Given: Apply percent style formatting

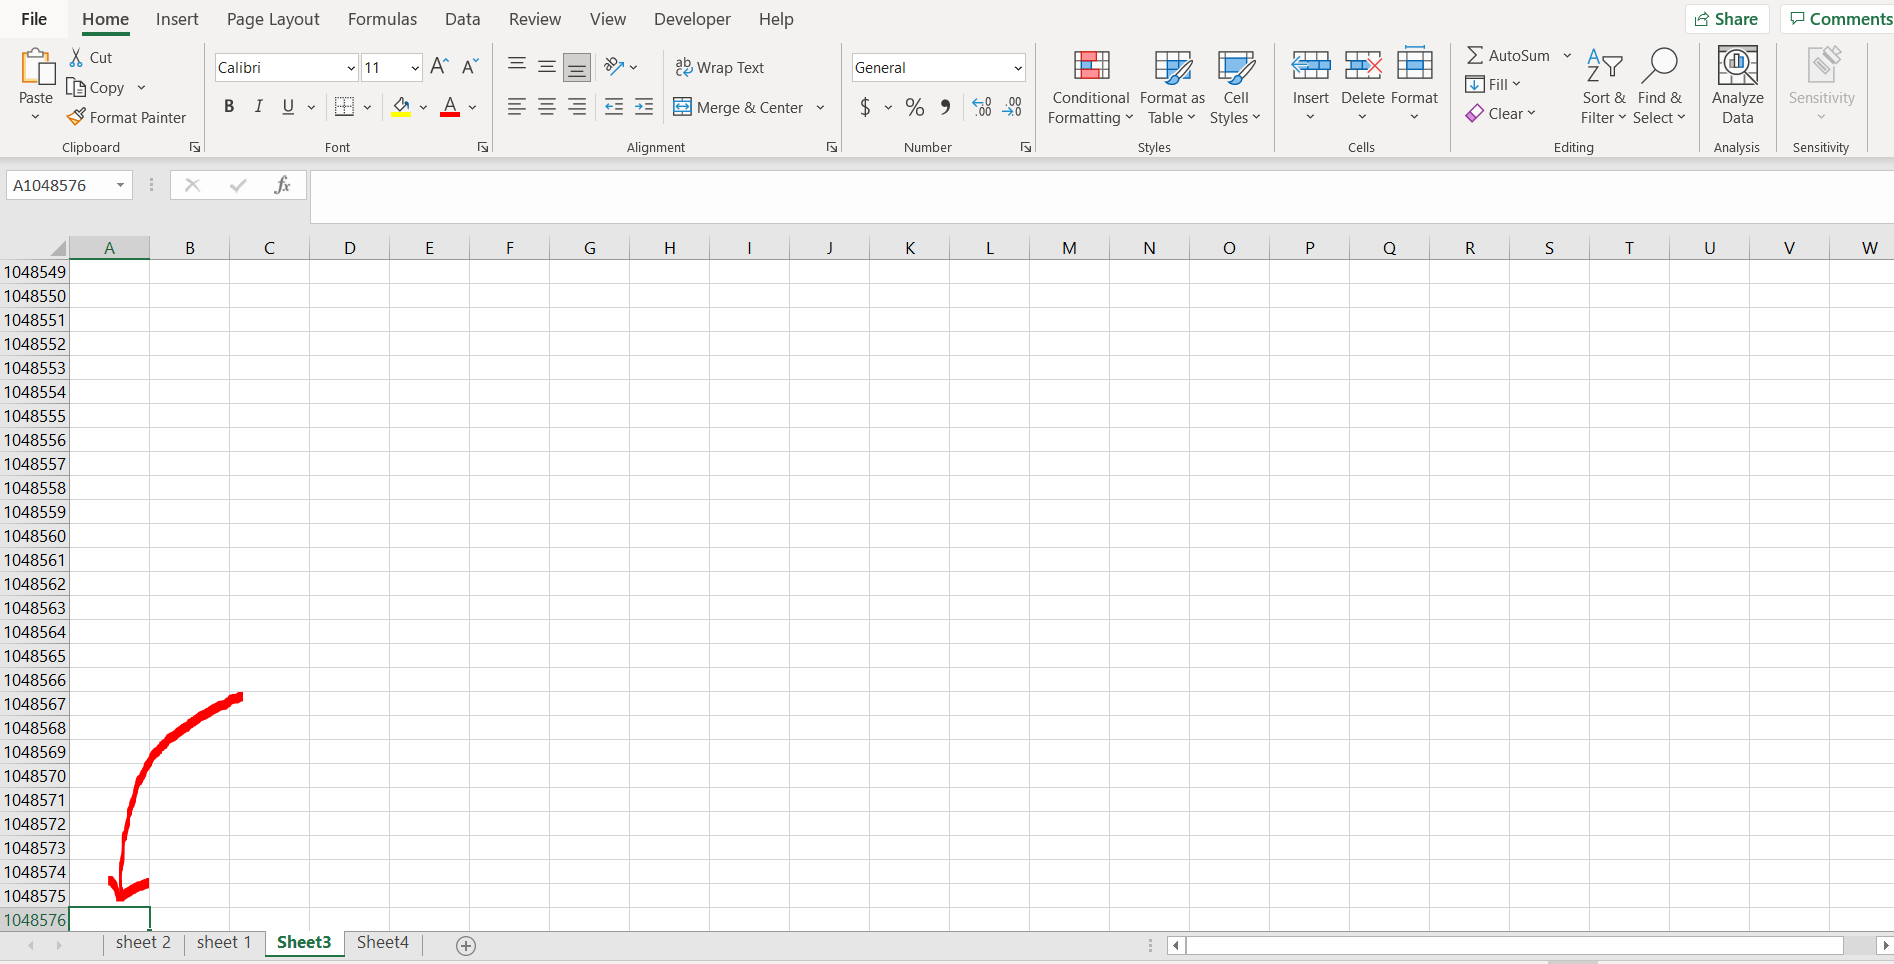Looking at the screenshot, I should pyautogui.click(x=913, y=107).
